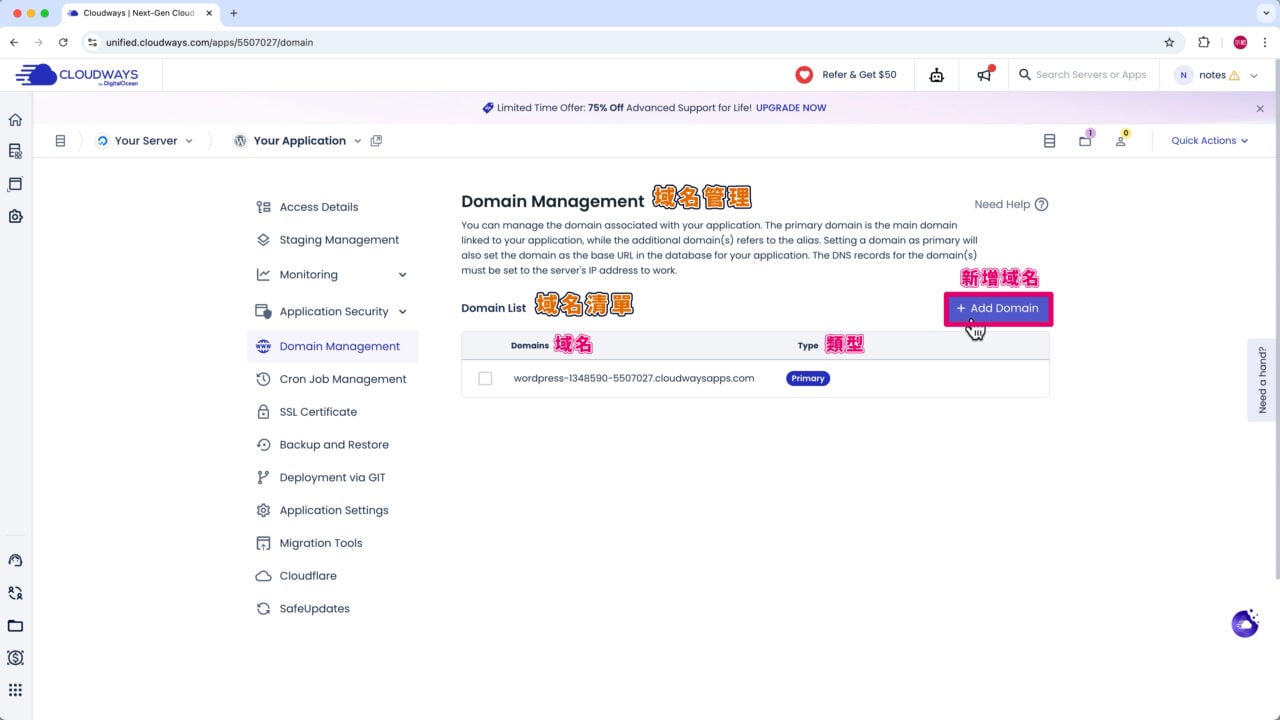Click the Add Domain button
The width and height of the screenshot is (1280, 720).
997,308
